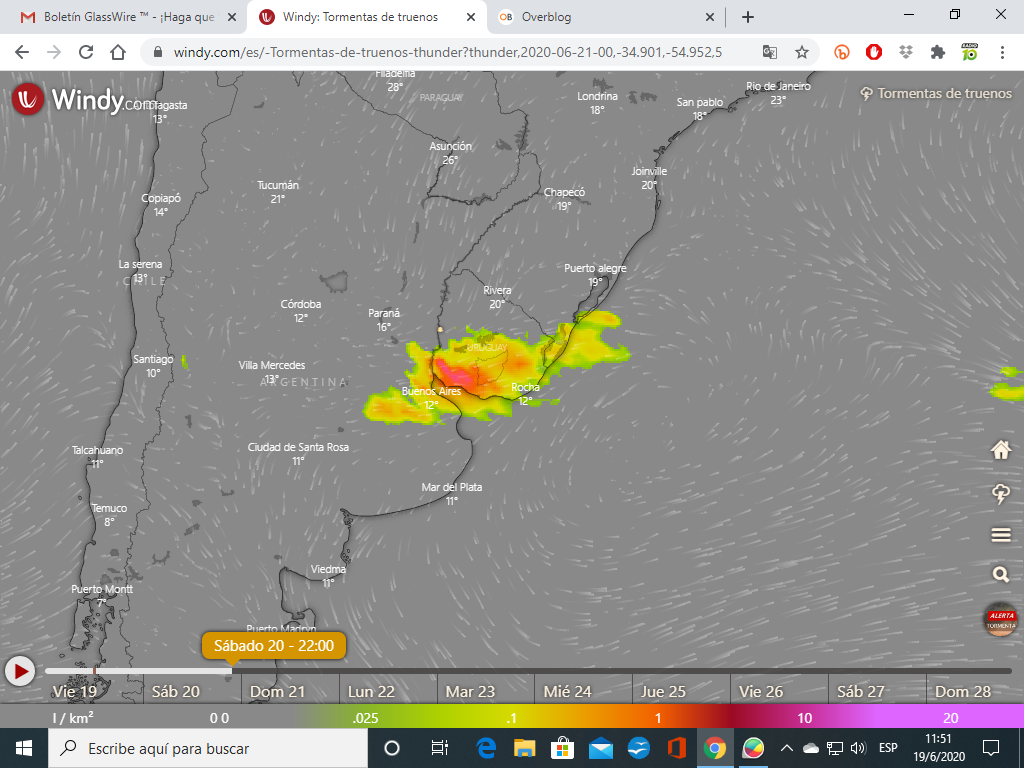The height and width of the screenshot is (768, 1024).
Task: Bookmark this page with star icon
Action: pos(802,52)
